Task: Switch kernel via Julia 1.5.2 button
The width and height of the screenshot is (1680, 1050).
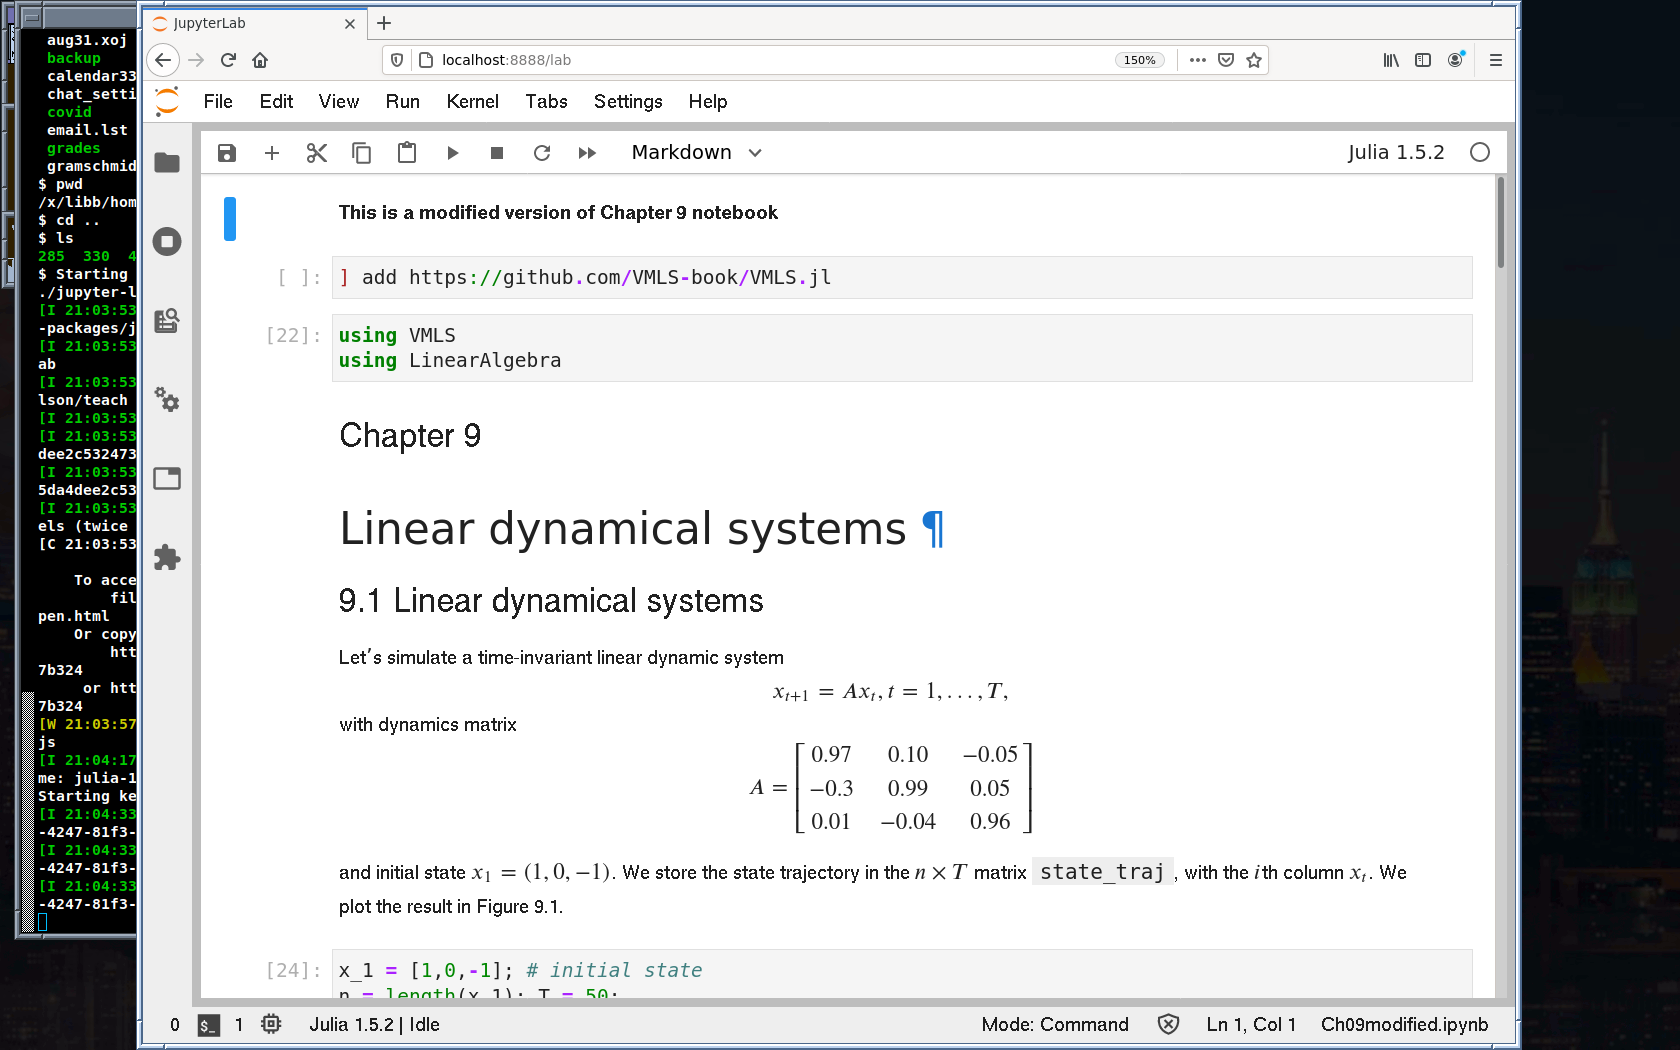Action: [1395, 153]
